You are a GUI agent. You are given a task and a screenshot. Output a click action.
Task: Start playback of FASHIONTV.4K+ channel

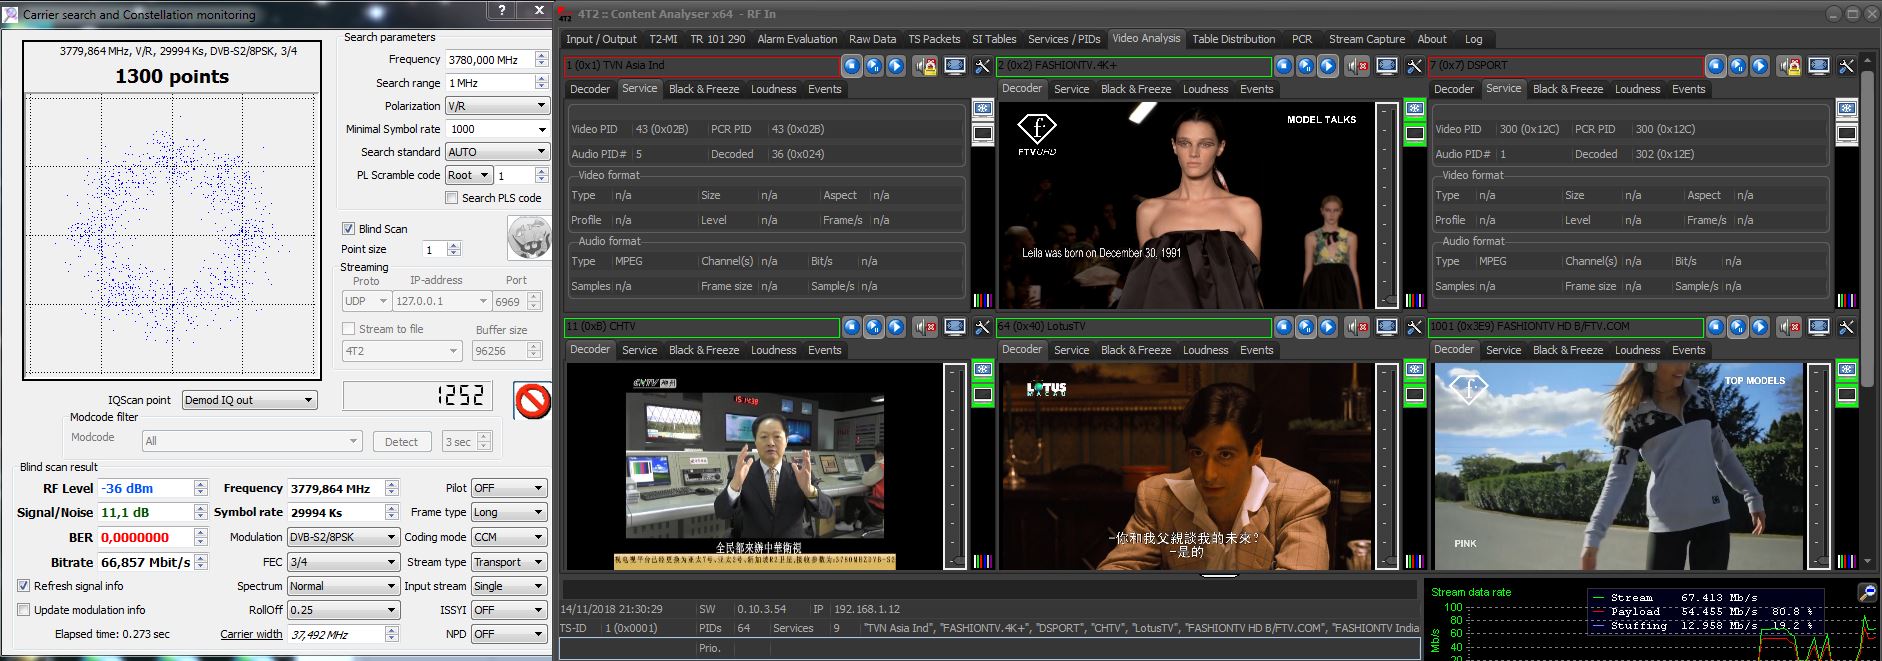(x=1328, y=66)
